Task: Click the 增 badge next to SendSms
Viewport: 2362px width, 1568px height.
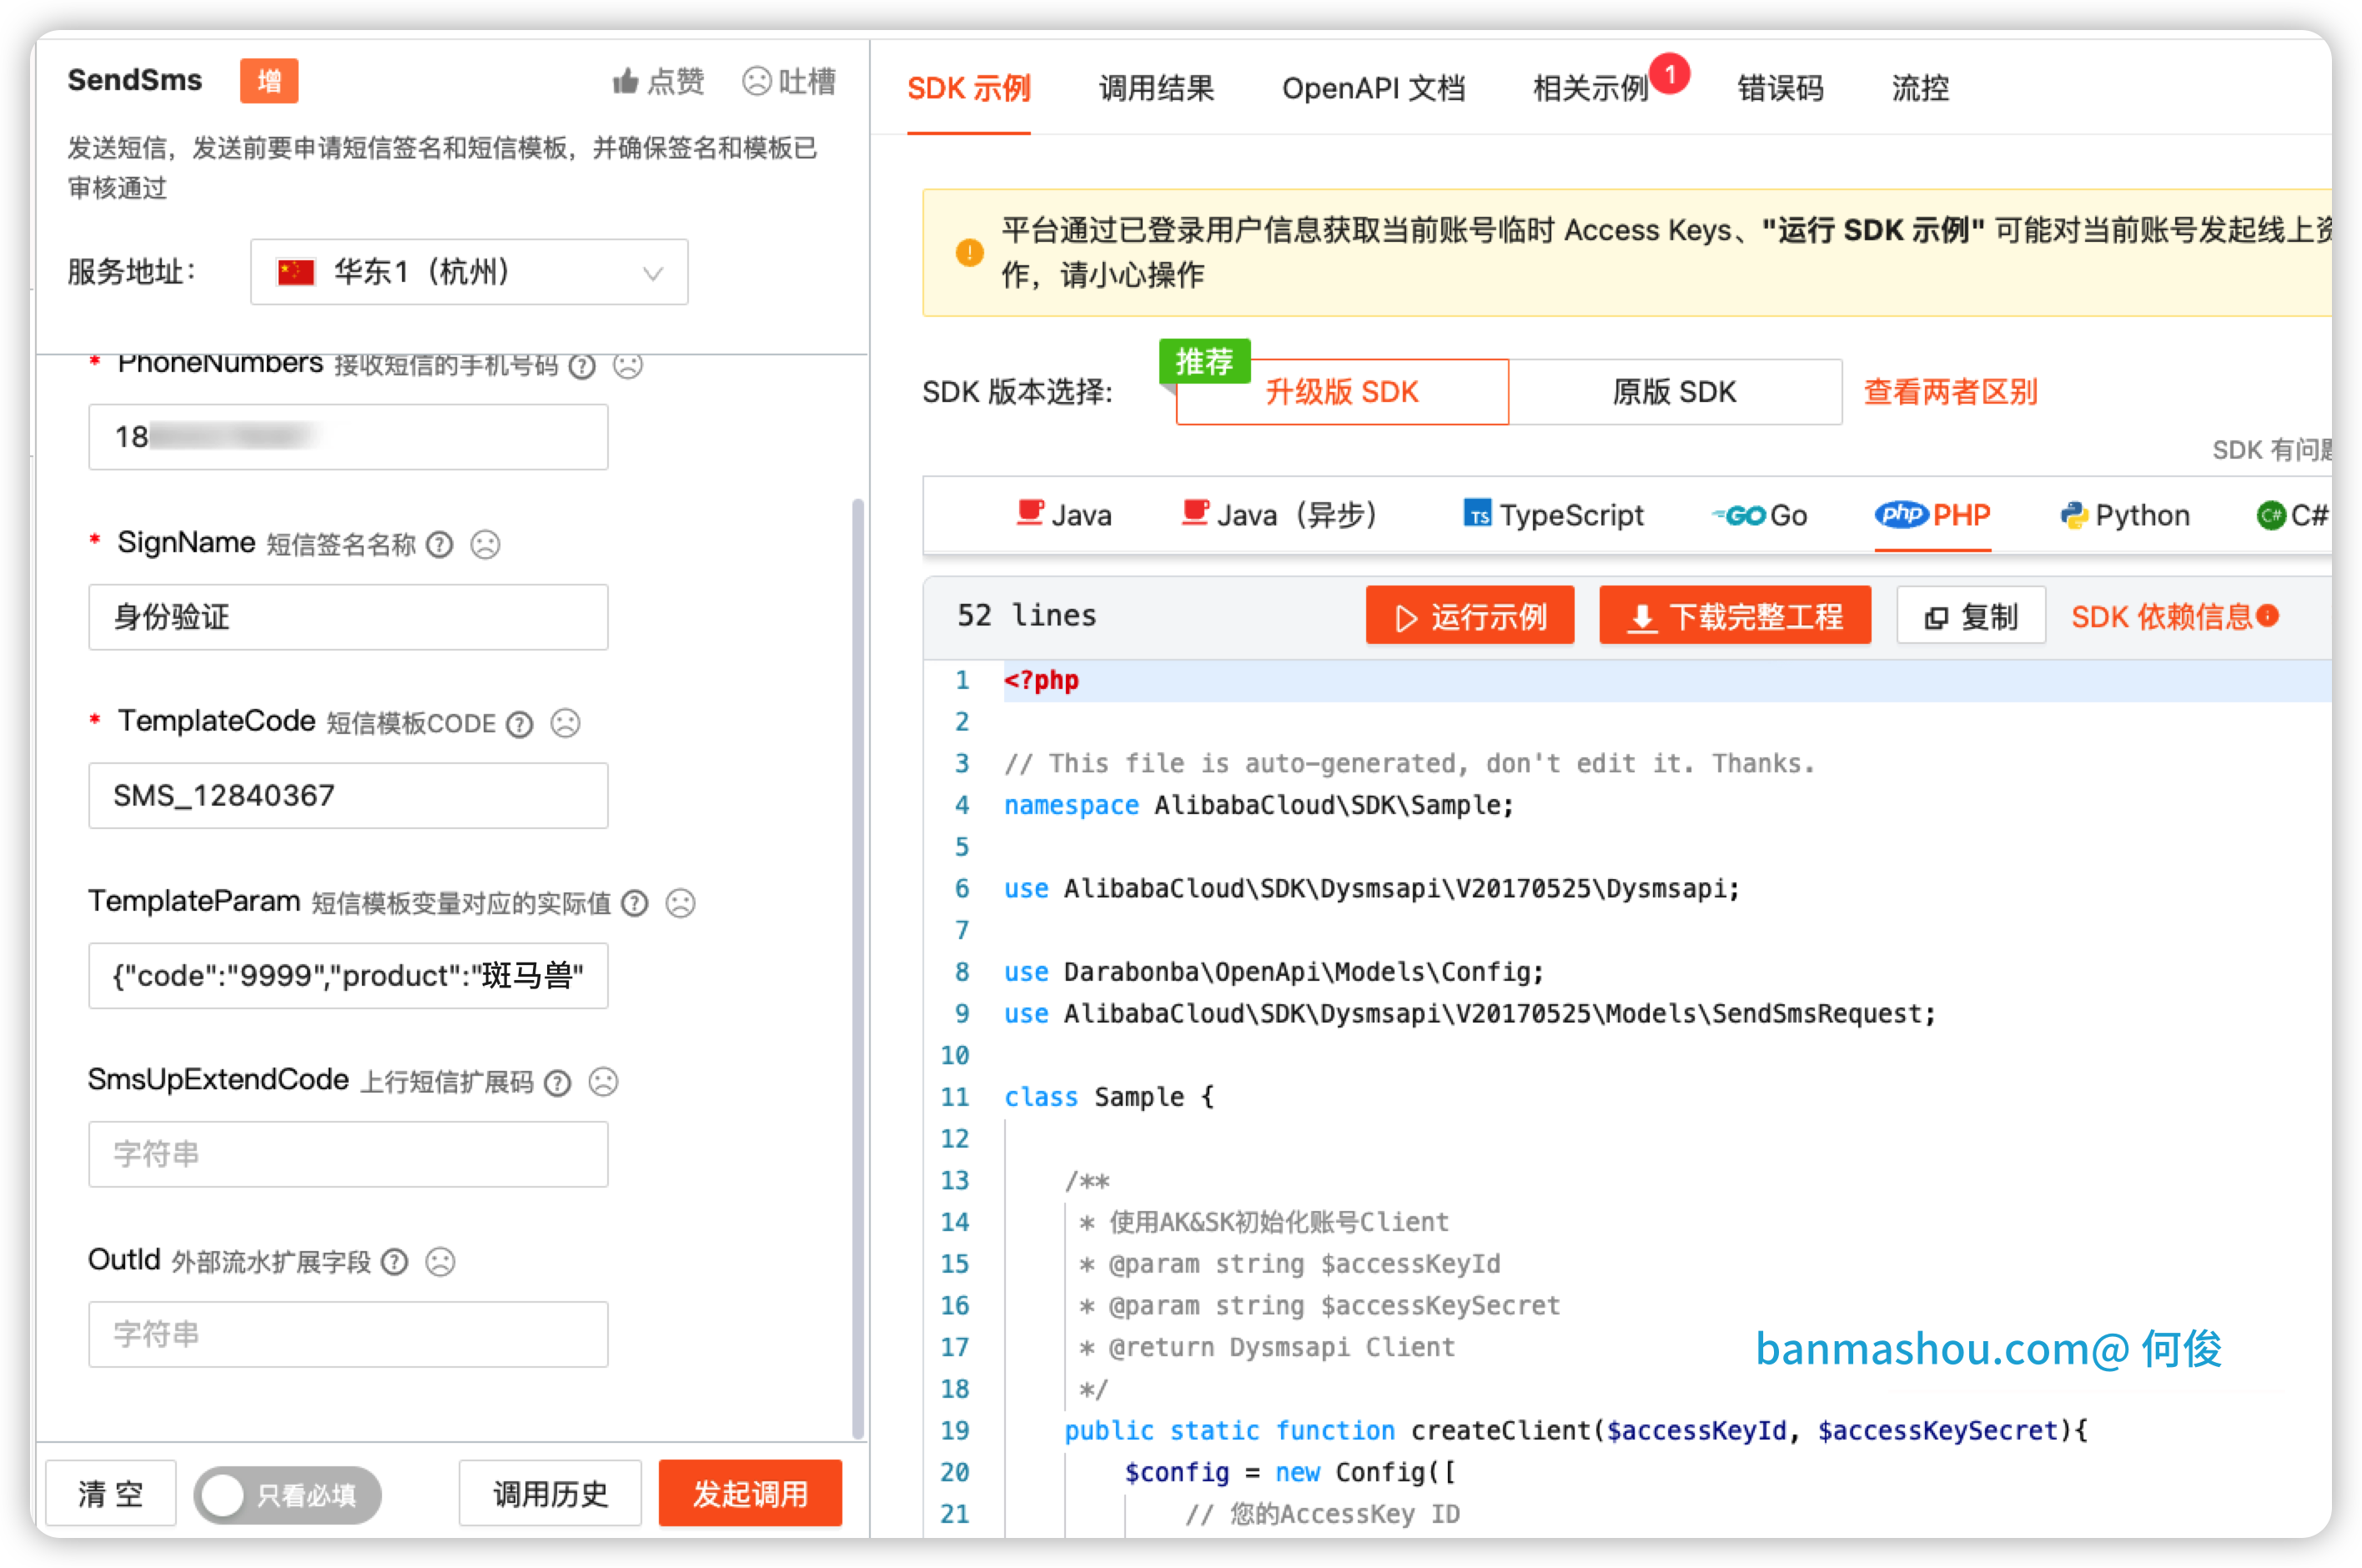Action: (268, 81)
